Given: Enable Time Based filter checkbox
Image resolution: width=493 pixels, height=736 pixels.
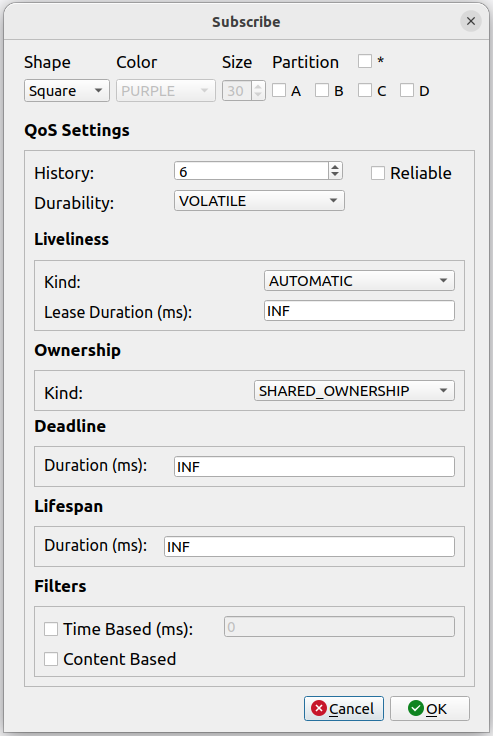Looking at the screenshot, I should click(51, 629).
